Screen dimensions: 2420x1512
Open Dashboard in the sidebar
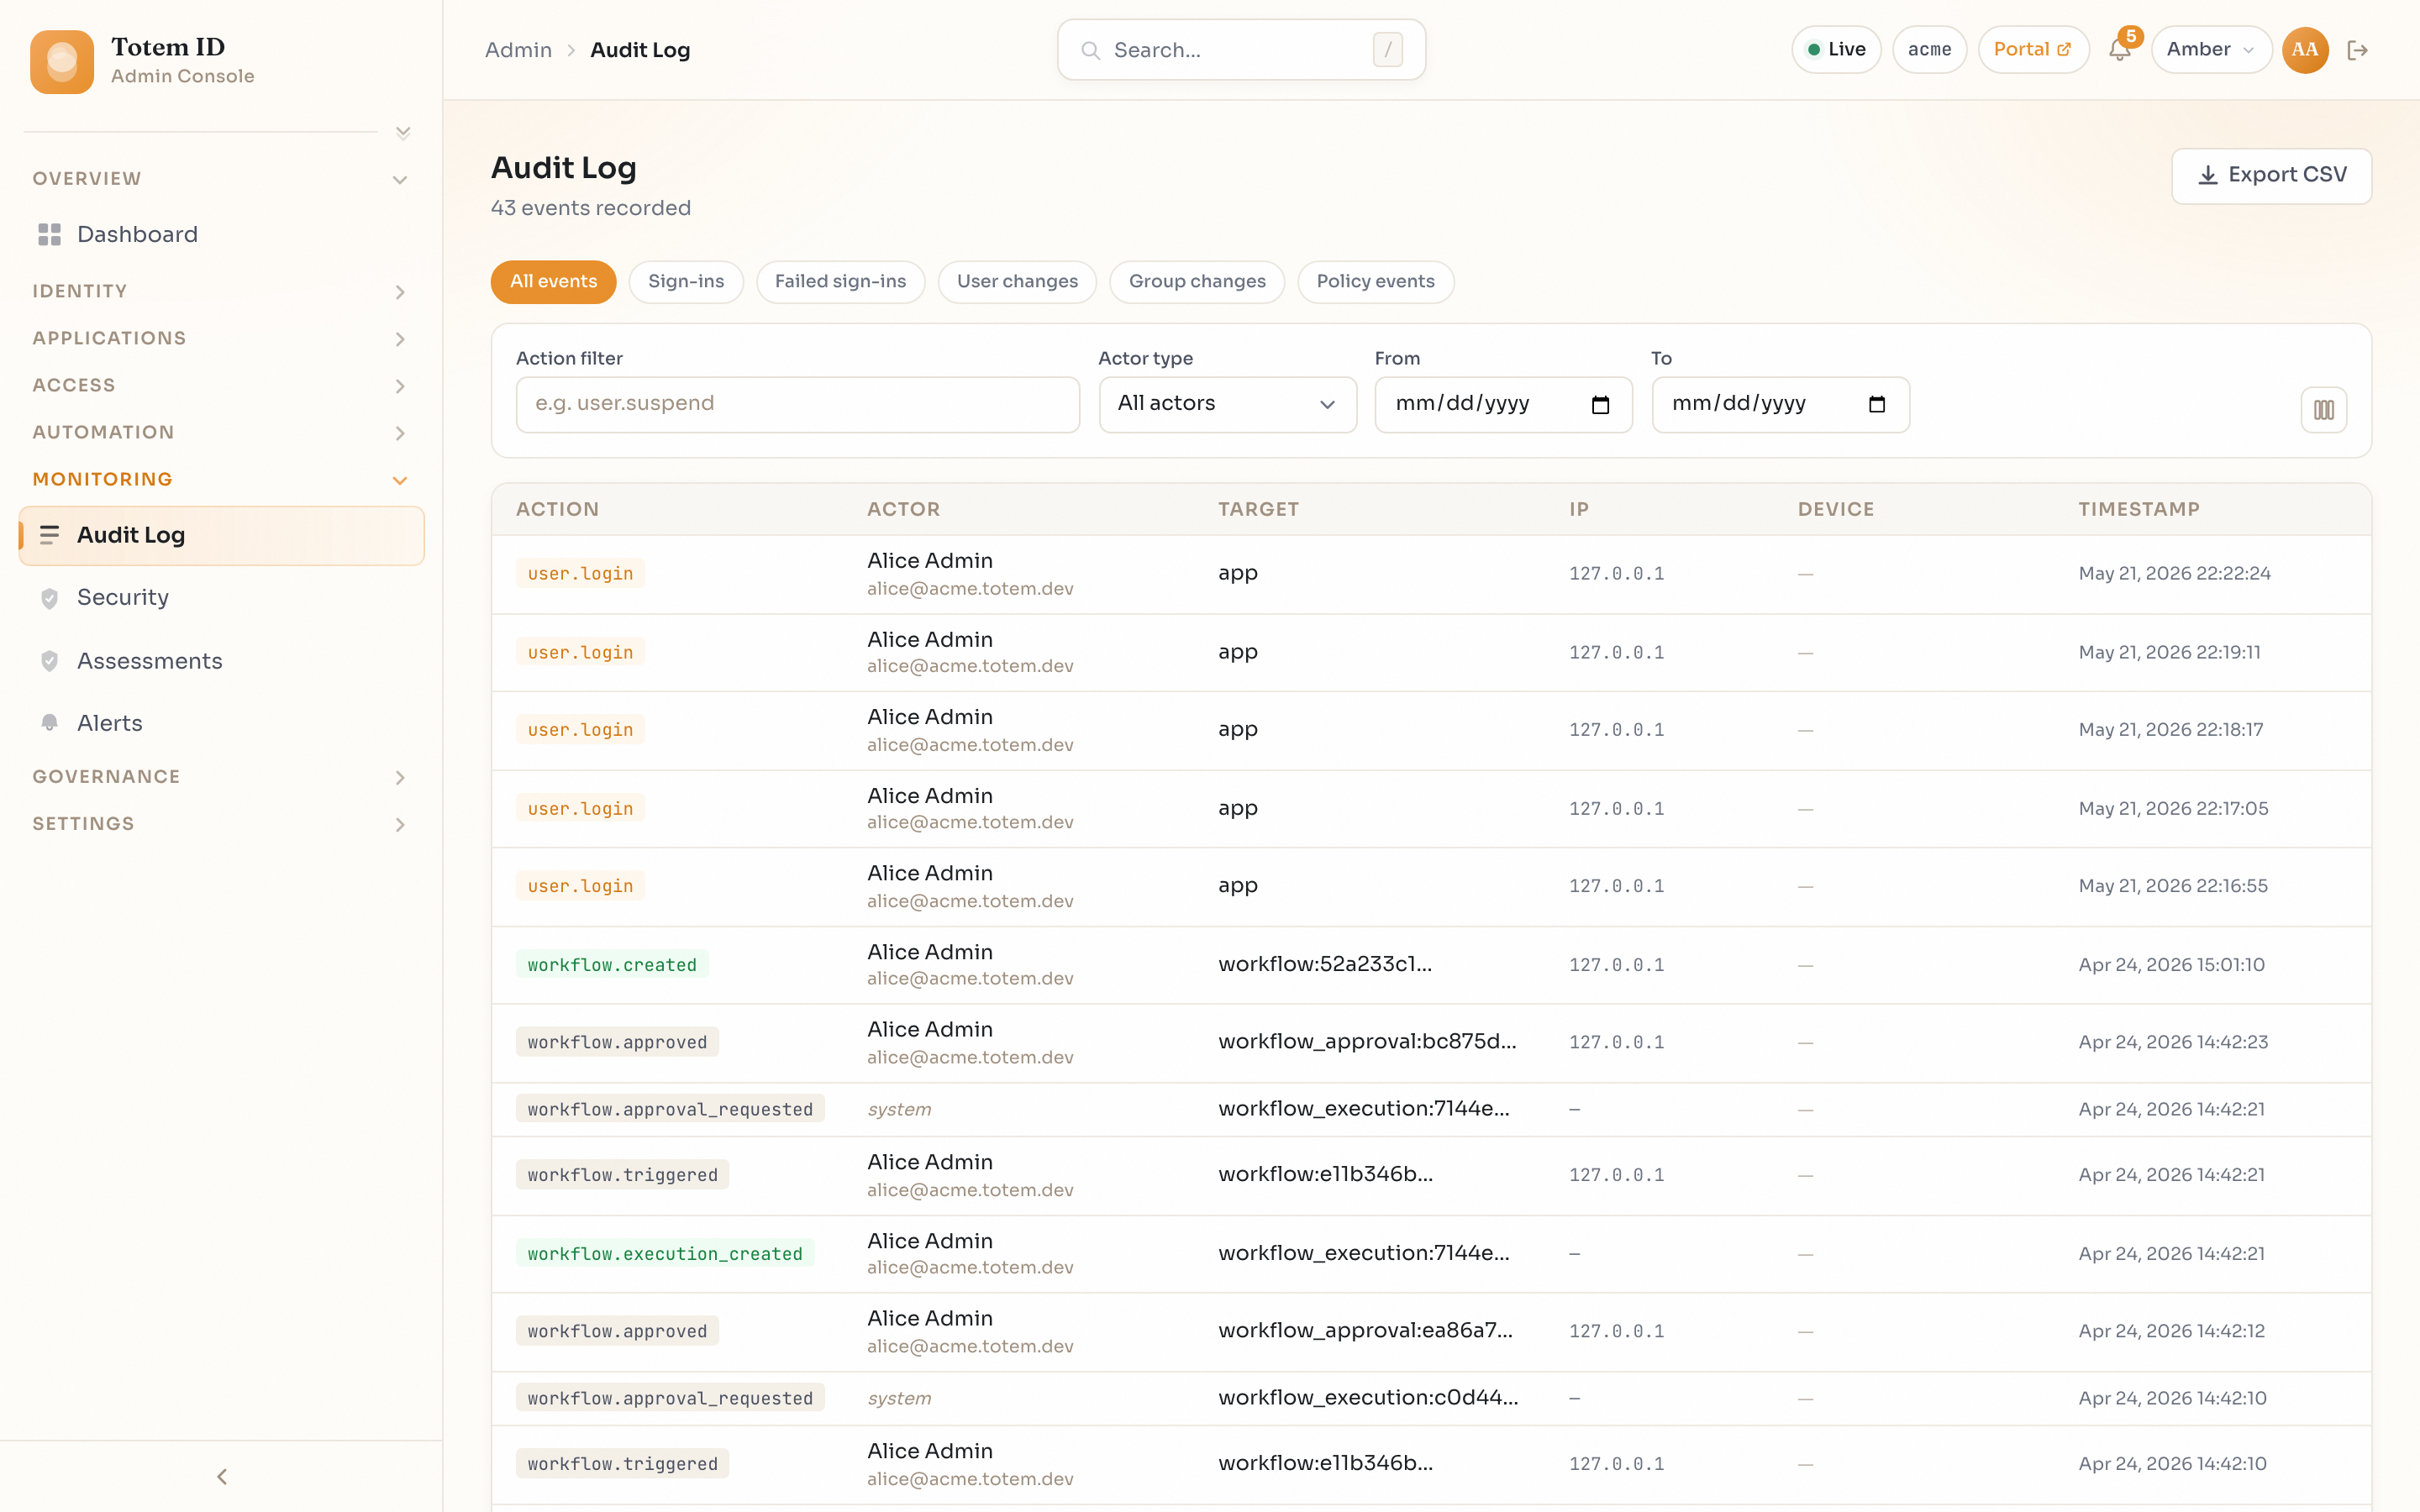pos(221,234)
